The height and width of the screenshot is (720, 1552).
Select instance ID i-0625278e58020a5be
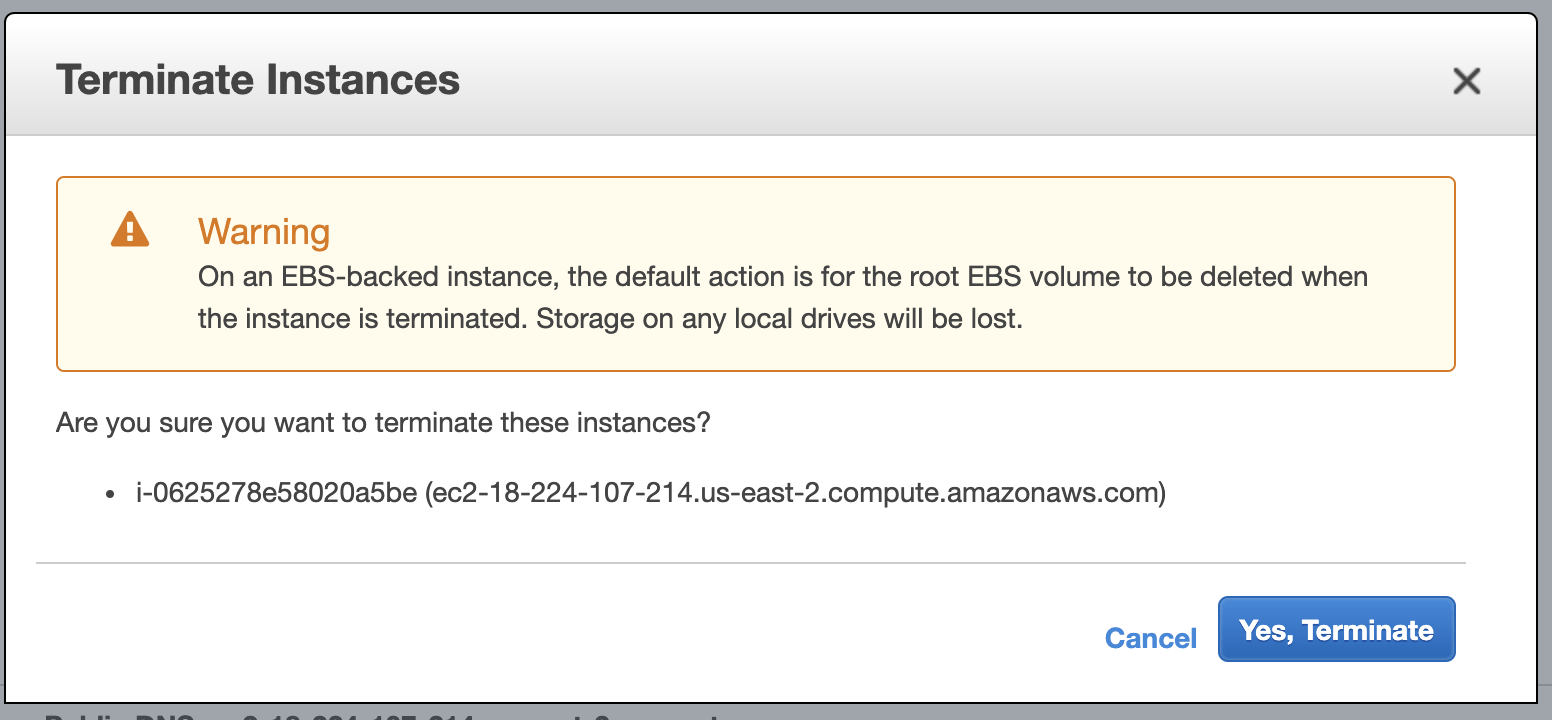coord(276,493)
